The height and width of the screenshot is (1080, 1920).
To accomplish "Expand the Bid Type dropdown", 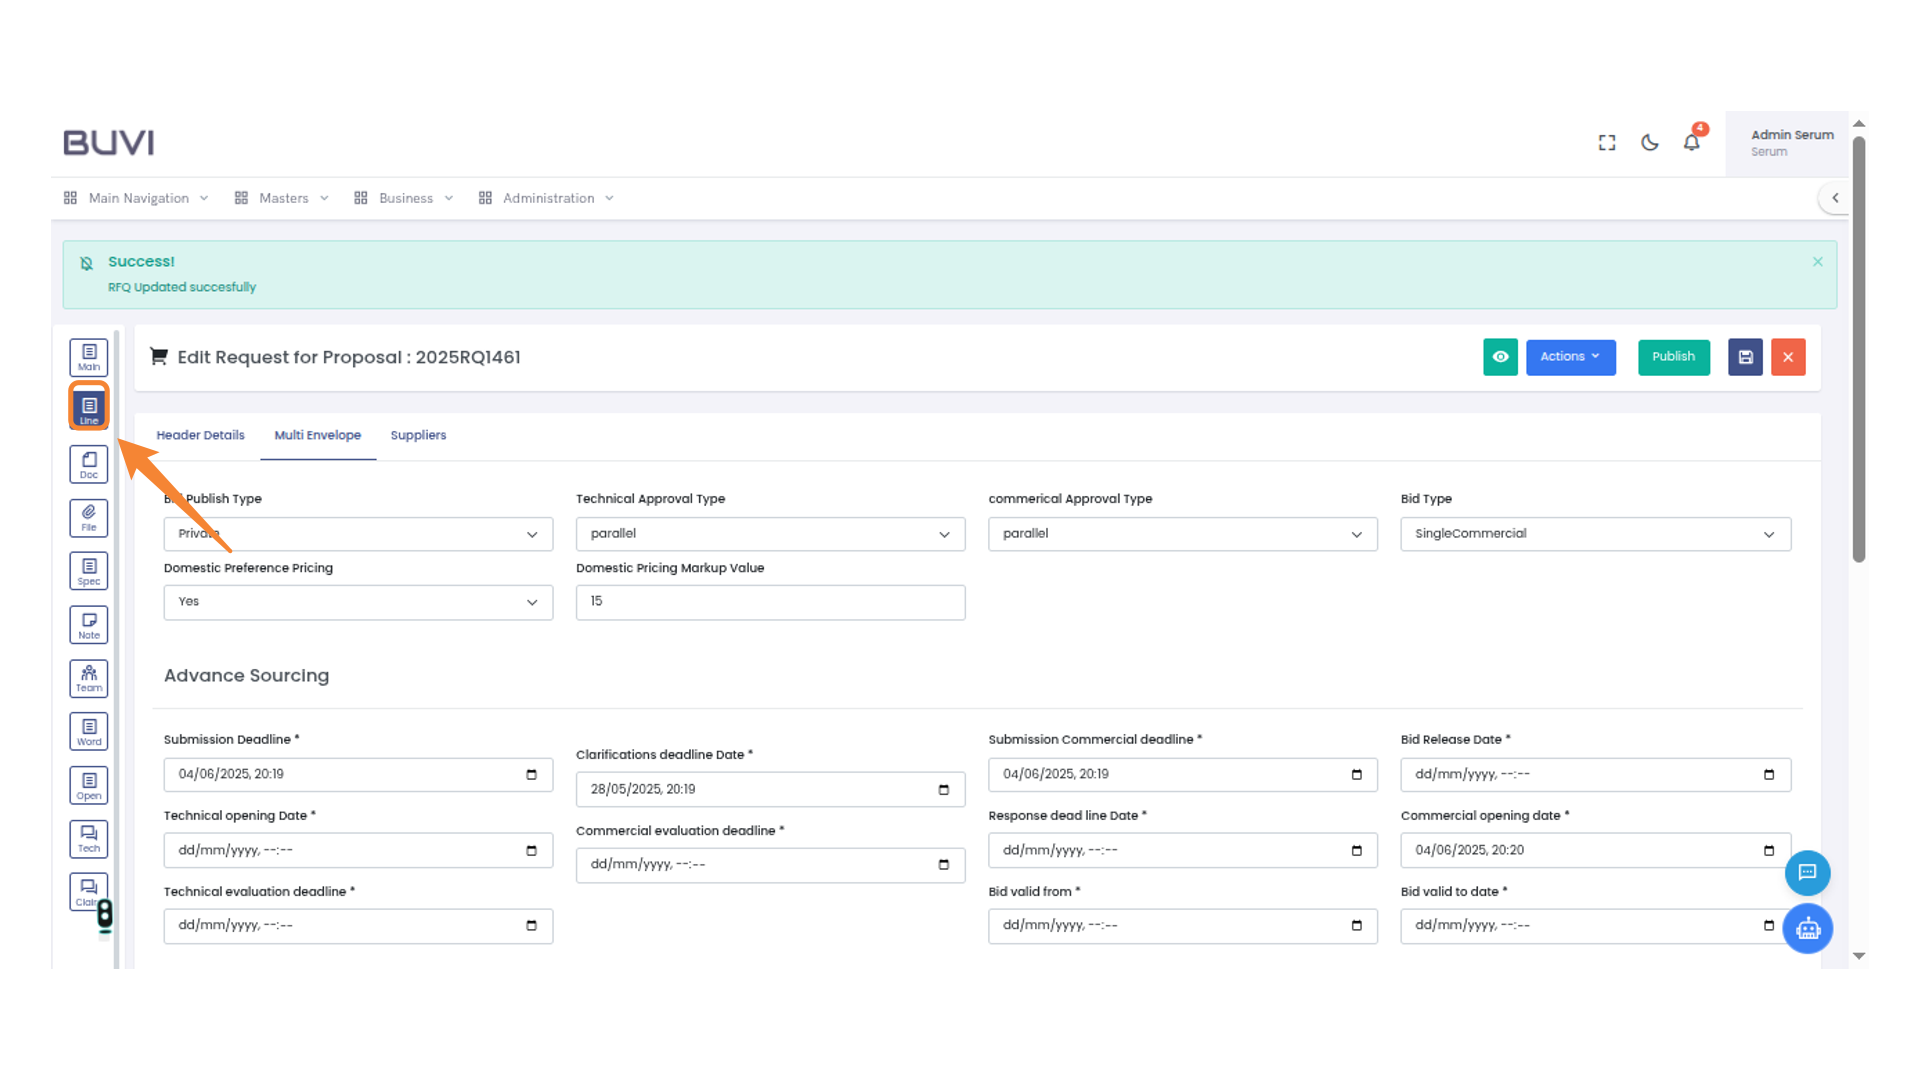I will click(x=1595, y=534).
